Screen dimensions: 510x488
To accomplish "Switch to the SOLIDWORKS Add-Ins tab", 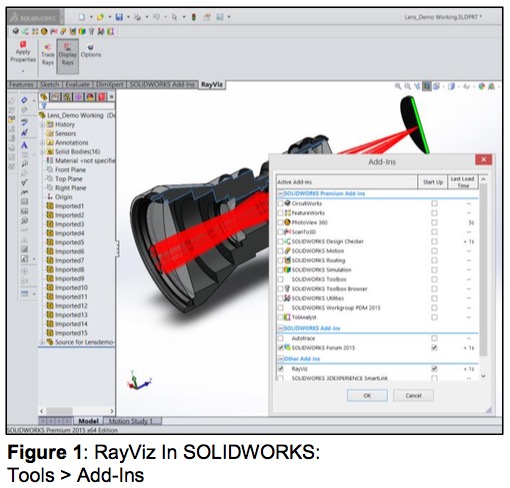I will click(x=162, y=85).
